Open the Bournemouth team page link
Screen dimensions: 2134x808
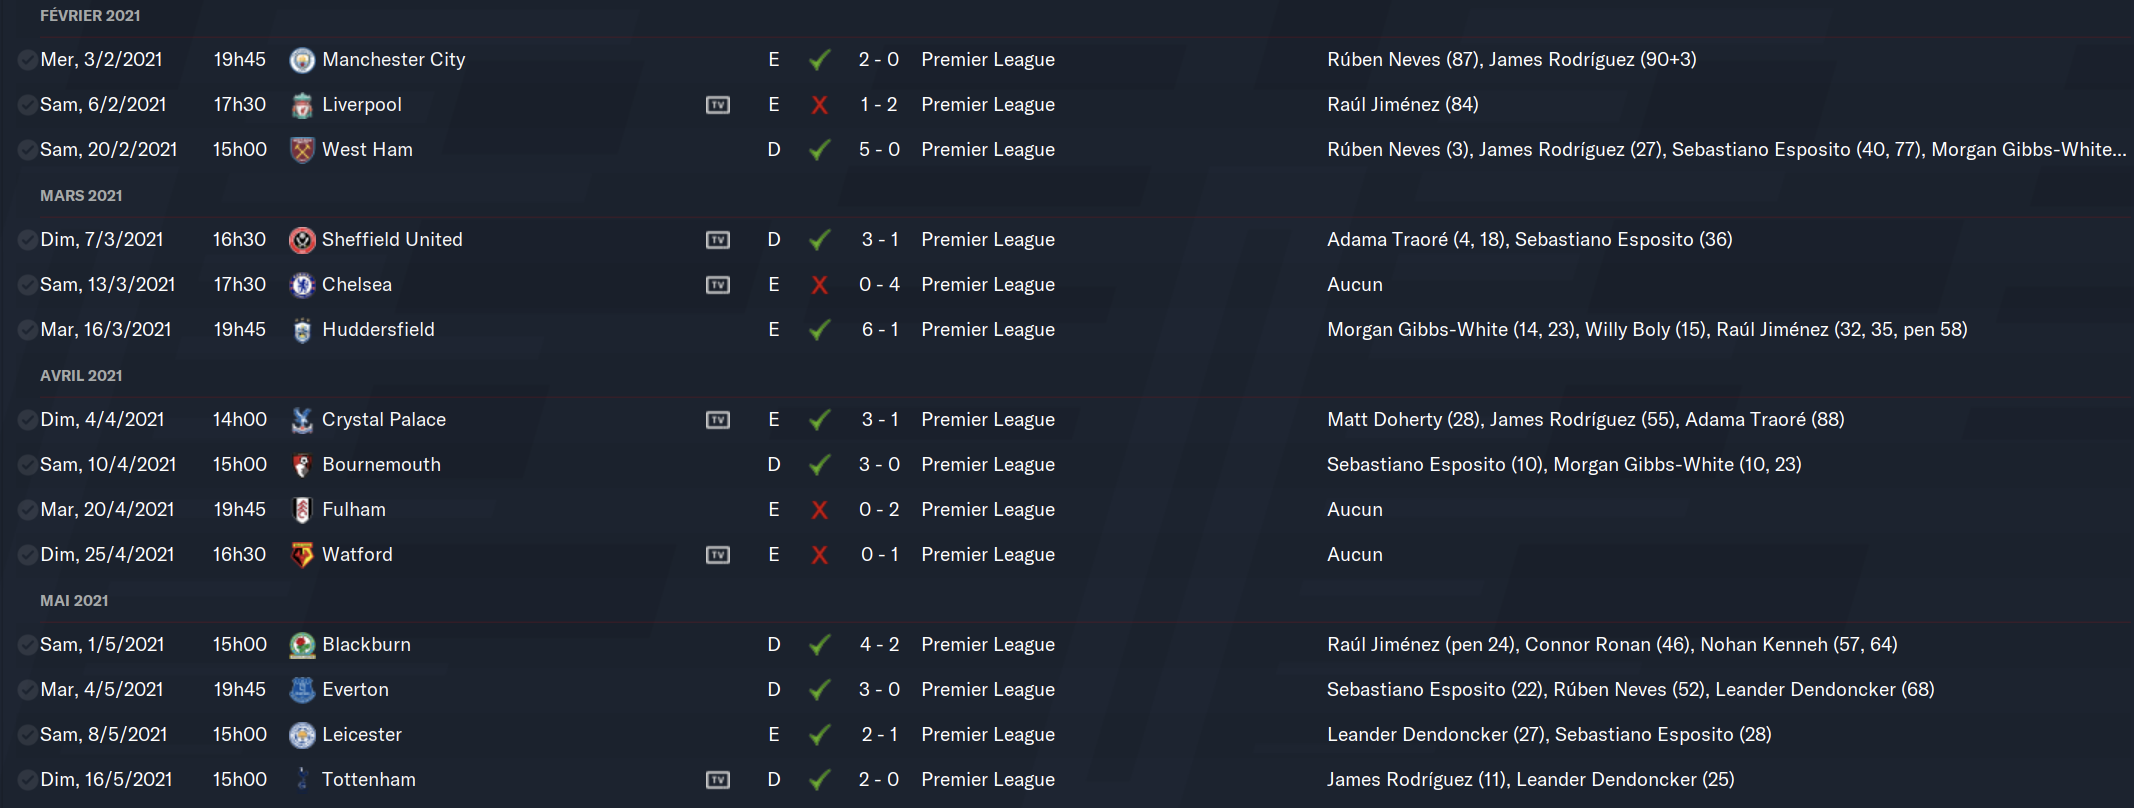point(381,465)
